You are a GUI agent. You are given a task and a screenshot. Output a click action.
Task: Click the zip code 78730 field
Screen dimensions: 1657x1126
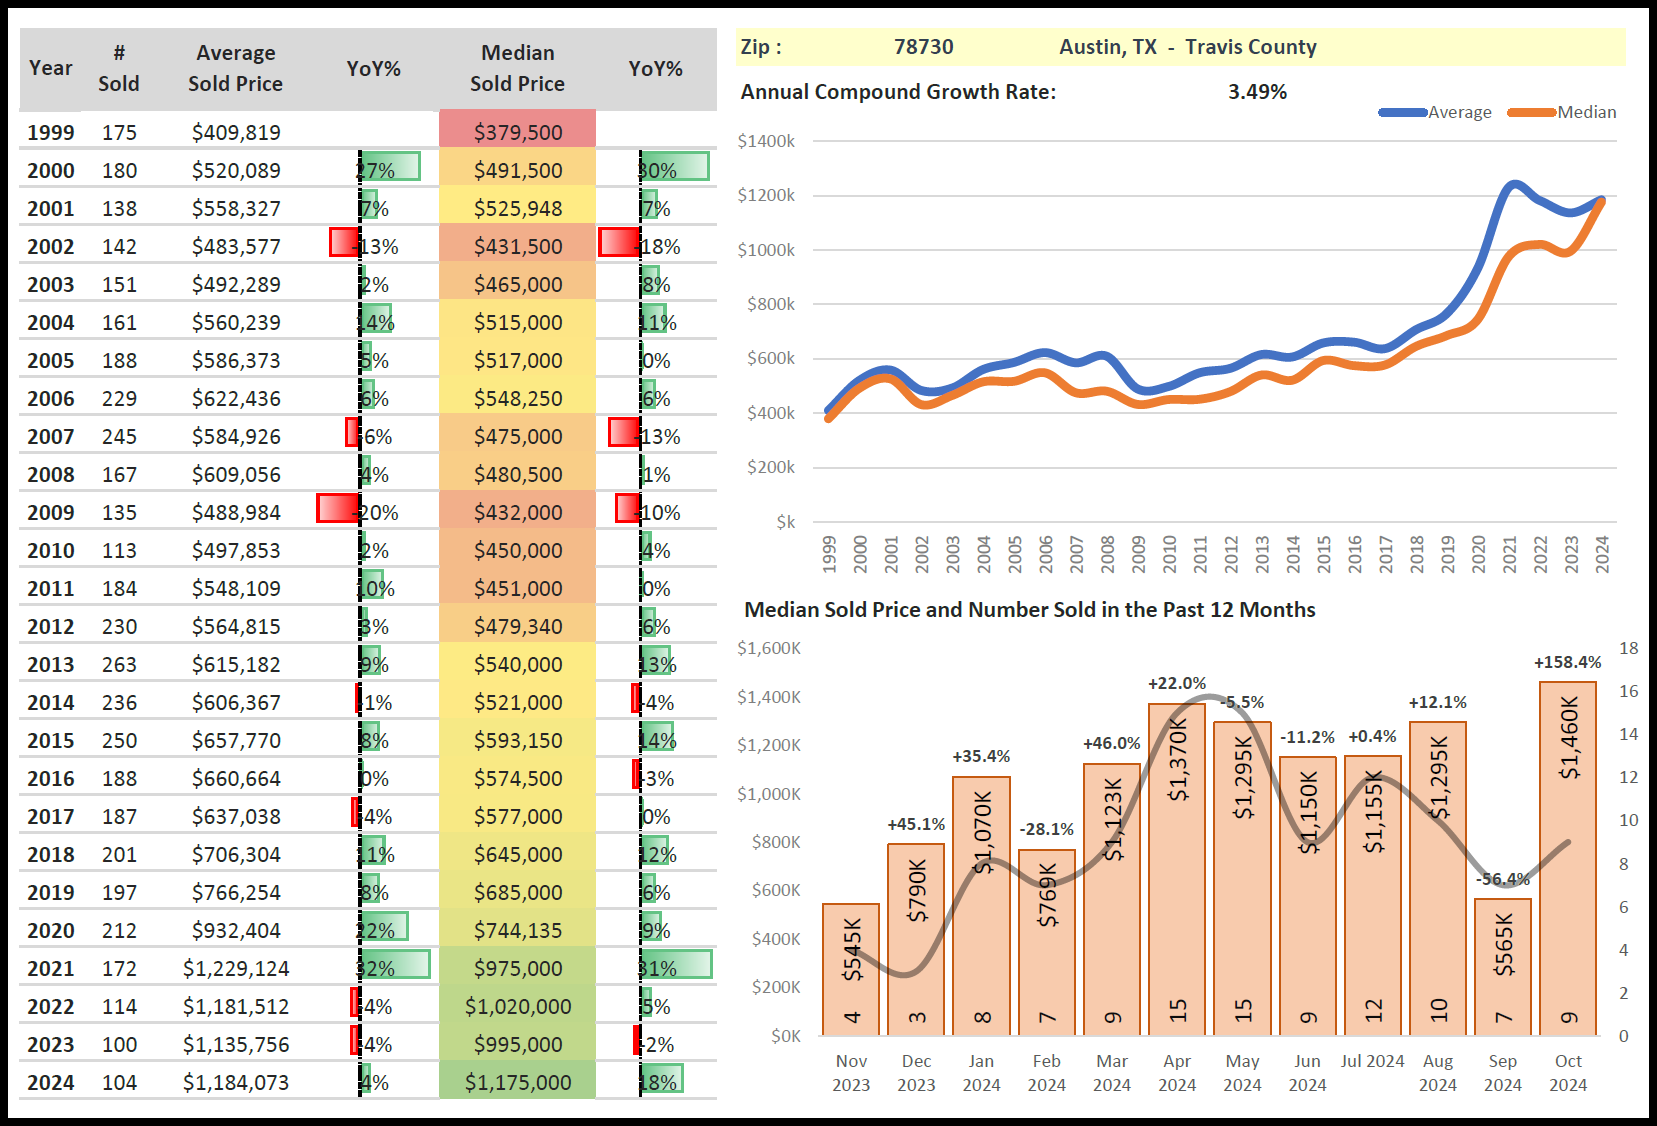point(923,47)
